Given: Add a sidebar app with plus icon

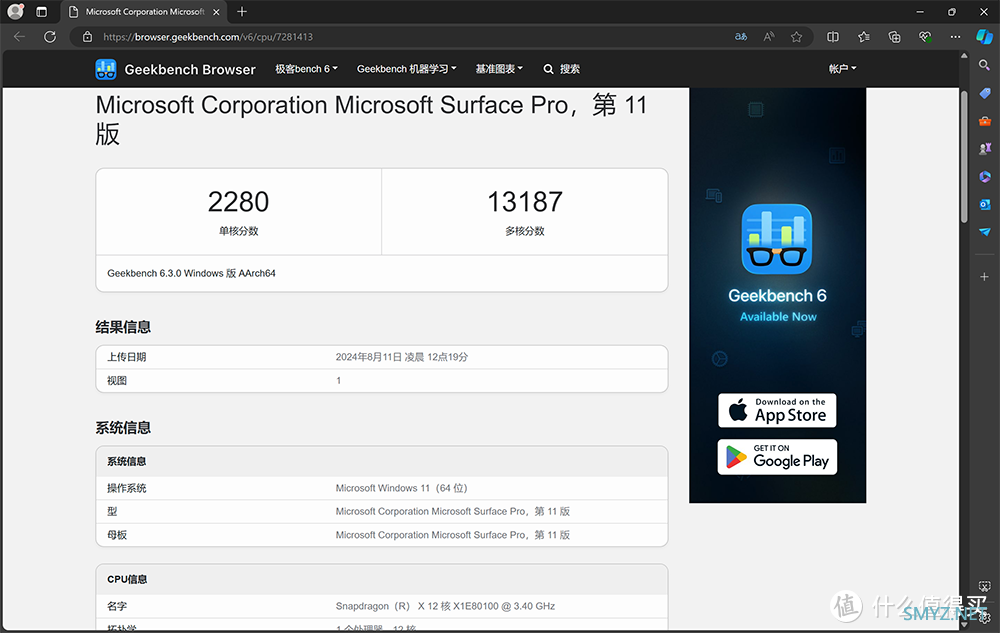Looking at the screenshot, I should [x=985, y=277].
